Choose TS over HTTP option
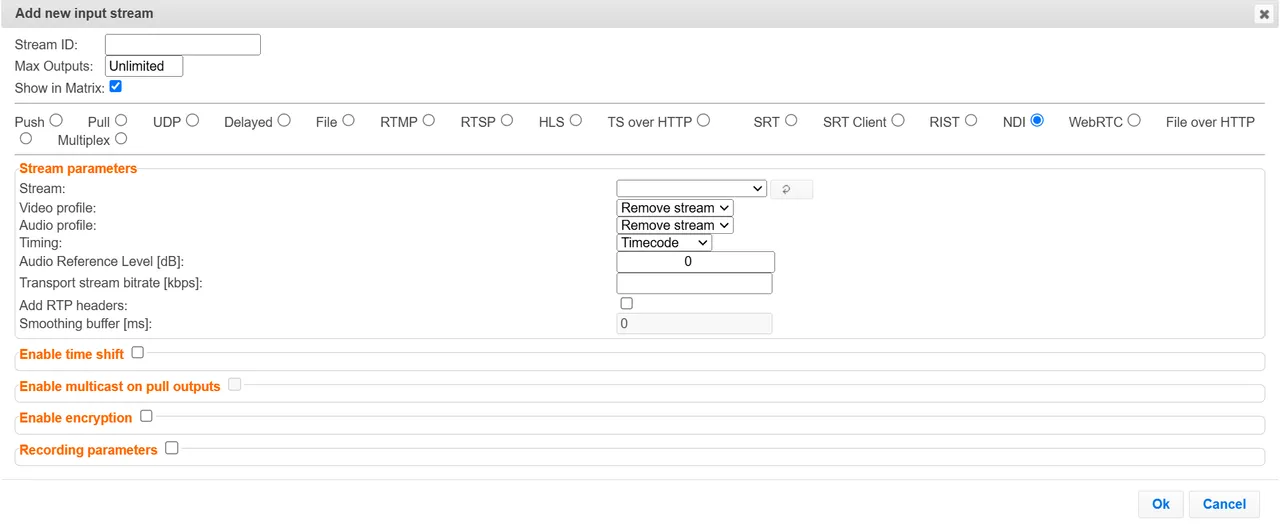Screen dimensions: 1280x528 click(x=704, y=120)
